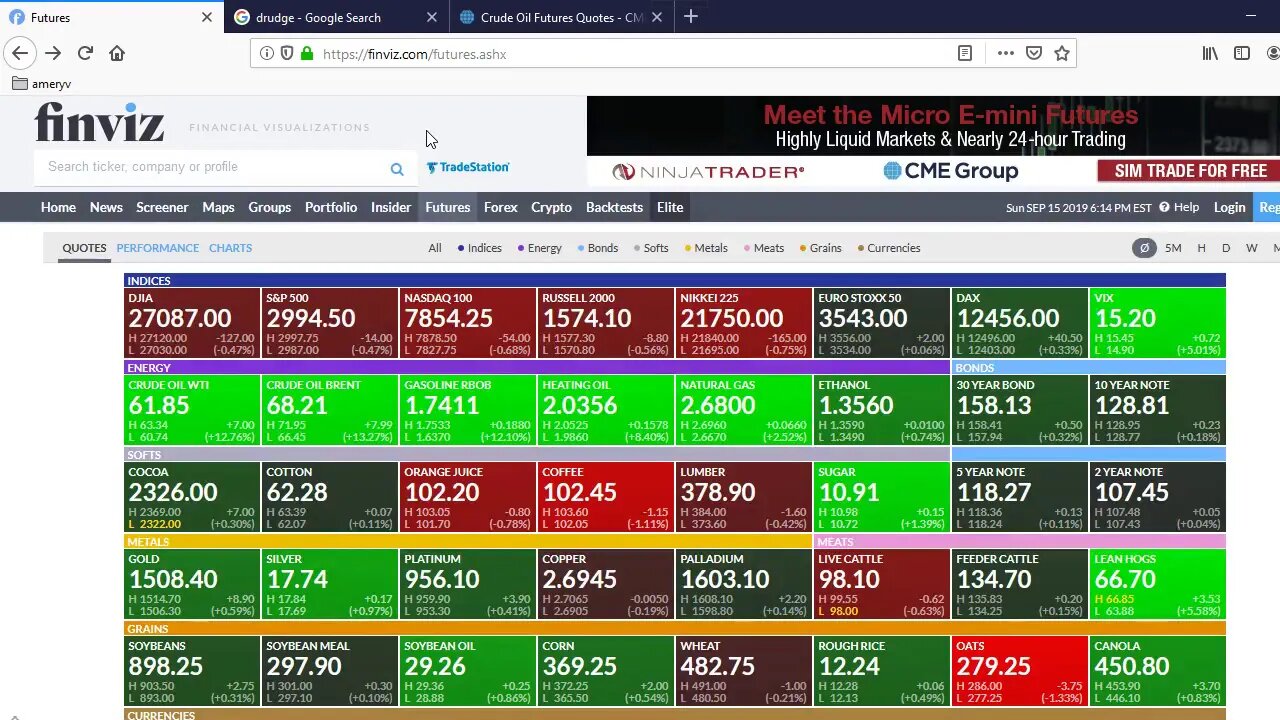The width and height of the screenshot is (1280, 720).
Task: Click the browser Back arrow button
Action: pos(20,54)
